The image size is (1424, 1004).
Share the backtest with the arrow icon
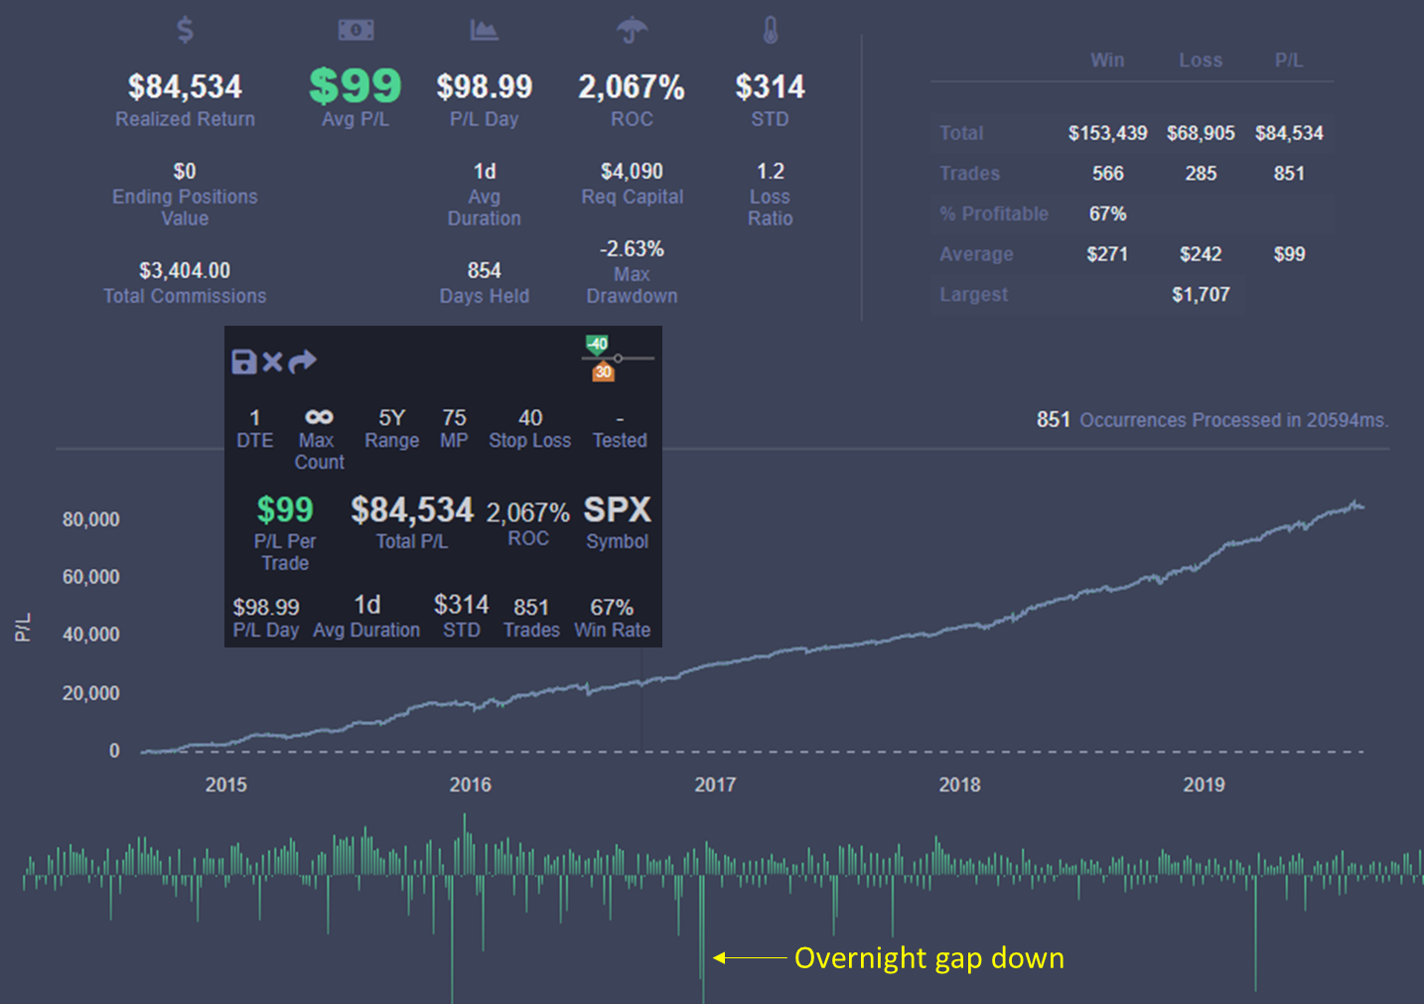point(302,361)
